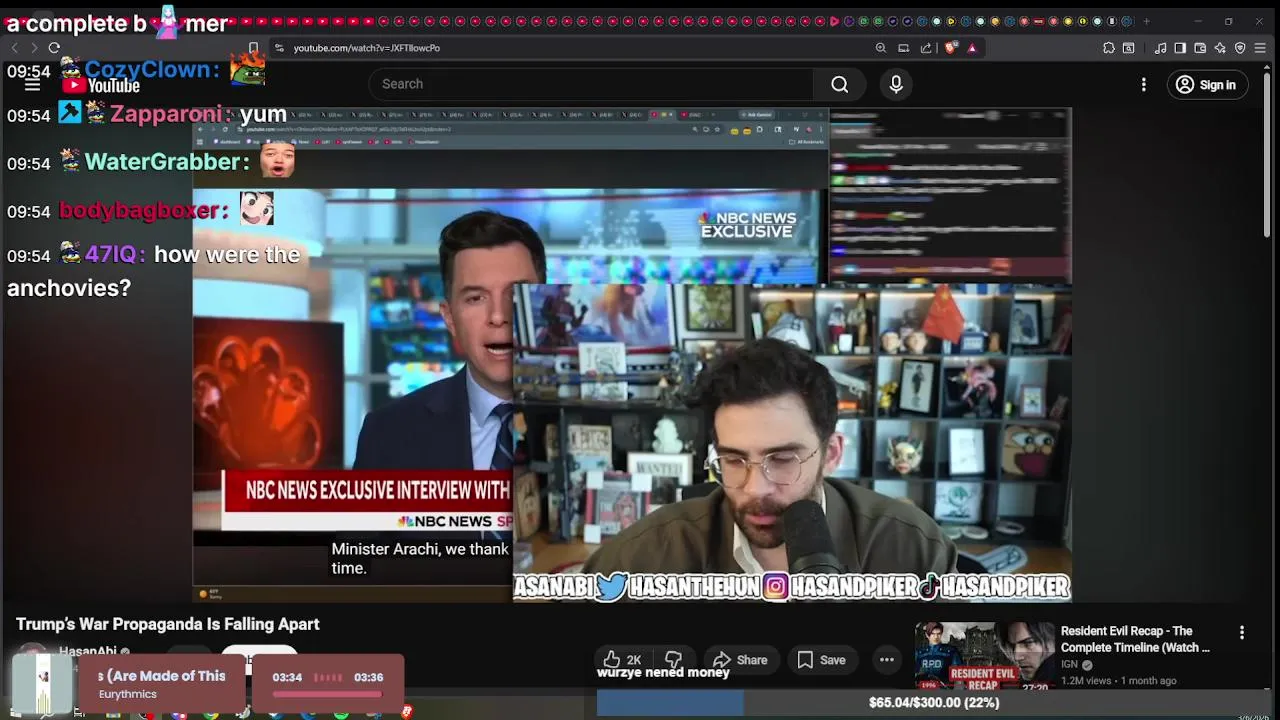1280x720 pixels.
Task: Click the NBC NEWS EXCLUSIVE logo in video
Action: click(747, 225)
